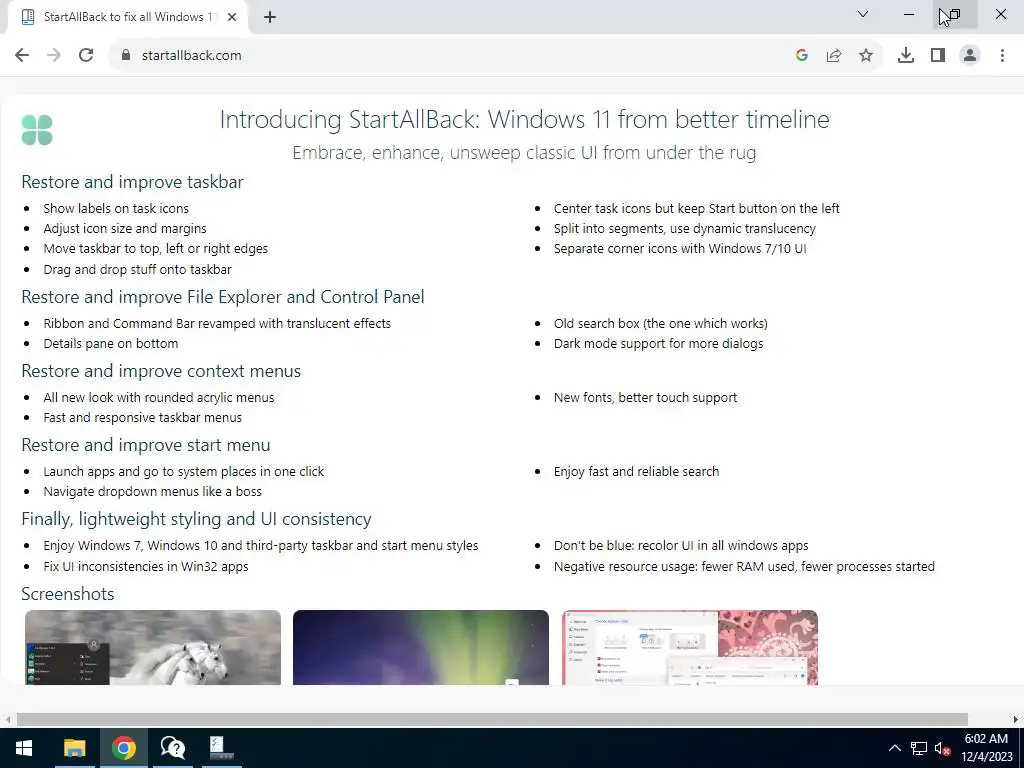Open the pink themed screenshot thumbnail
Viewport: 1024px width, 768px height.
(x=690, y=647)
